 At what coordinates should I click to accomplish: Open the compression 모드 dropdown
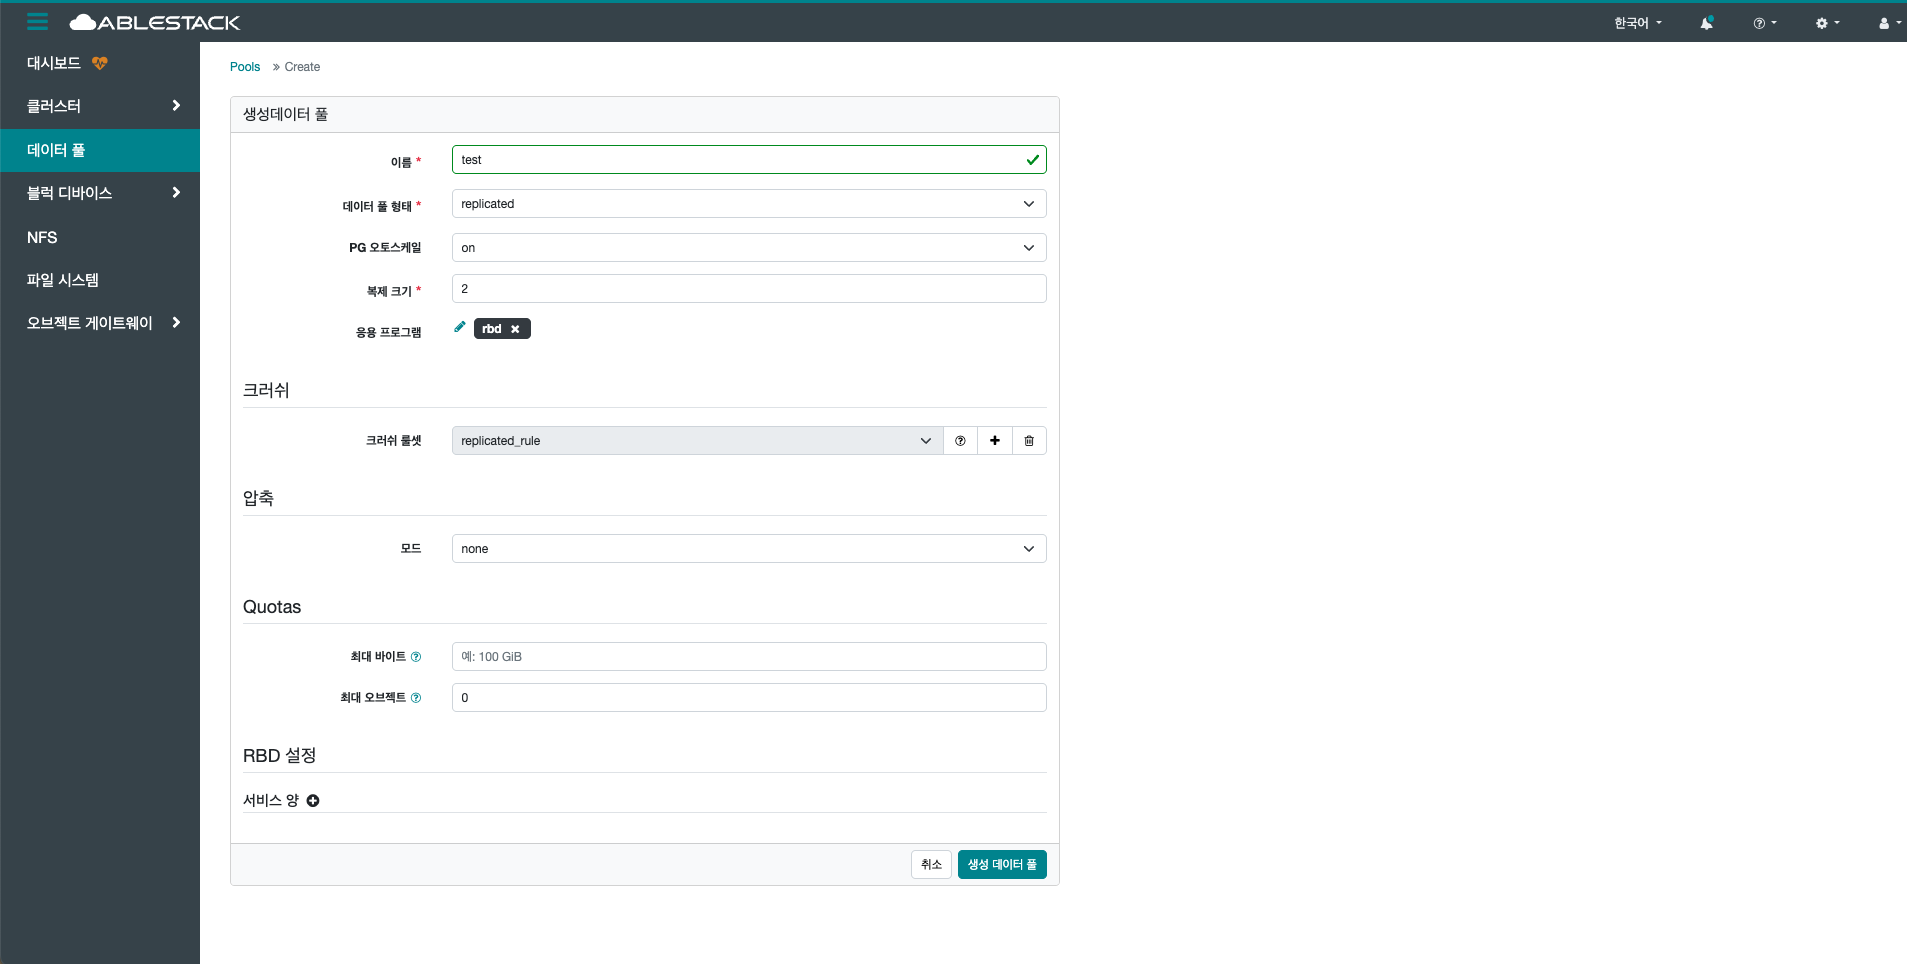click(x=749, y=549)
